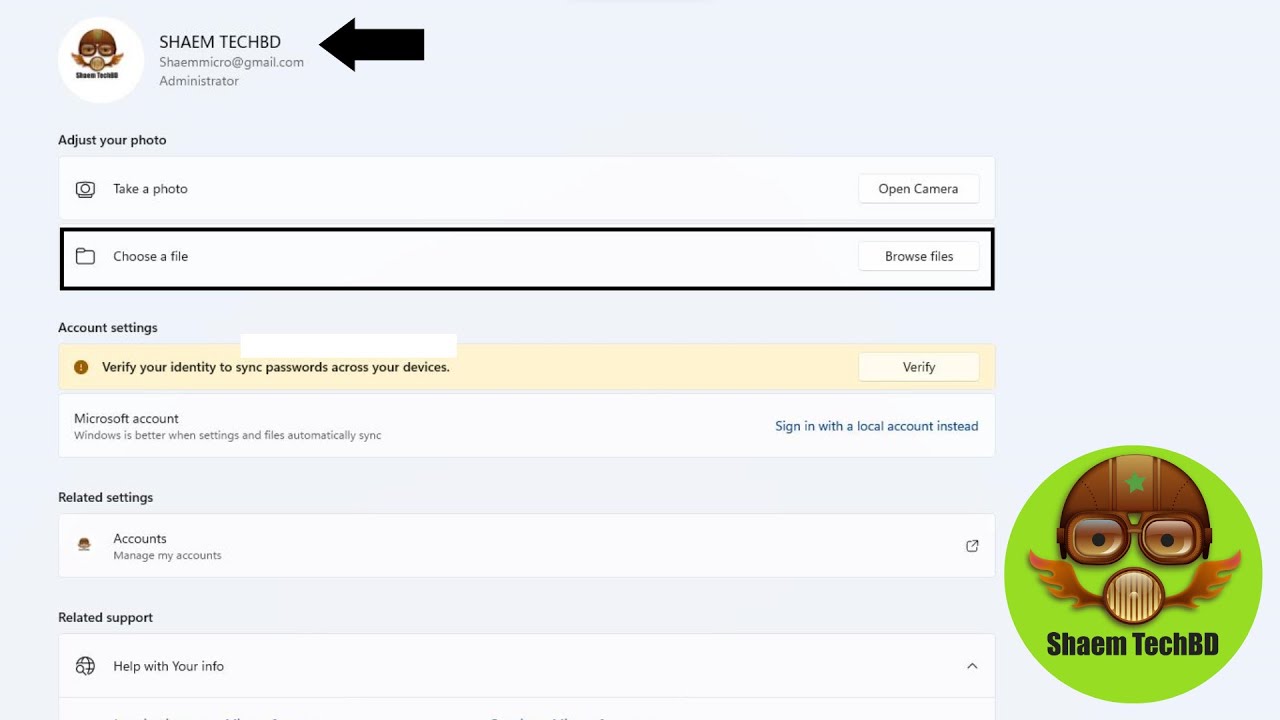Sign in with a local account instead
The height and width of the screenshot is (720, 1280).
coord(876,426)
